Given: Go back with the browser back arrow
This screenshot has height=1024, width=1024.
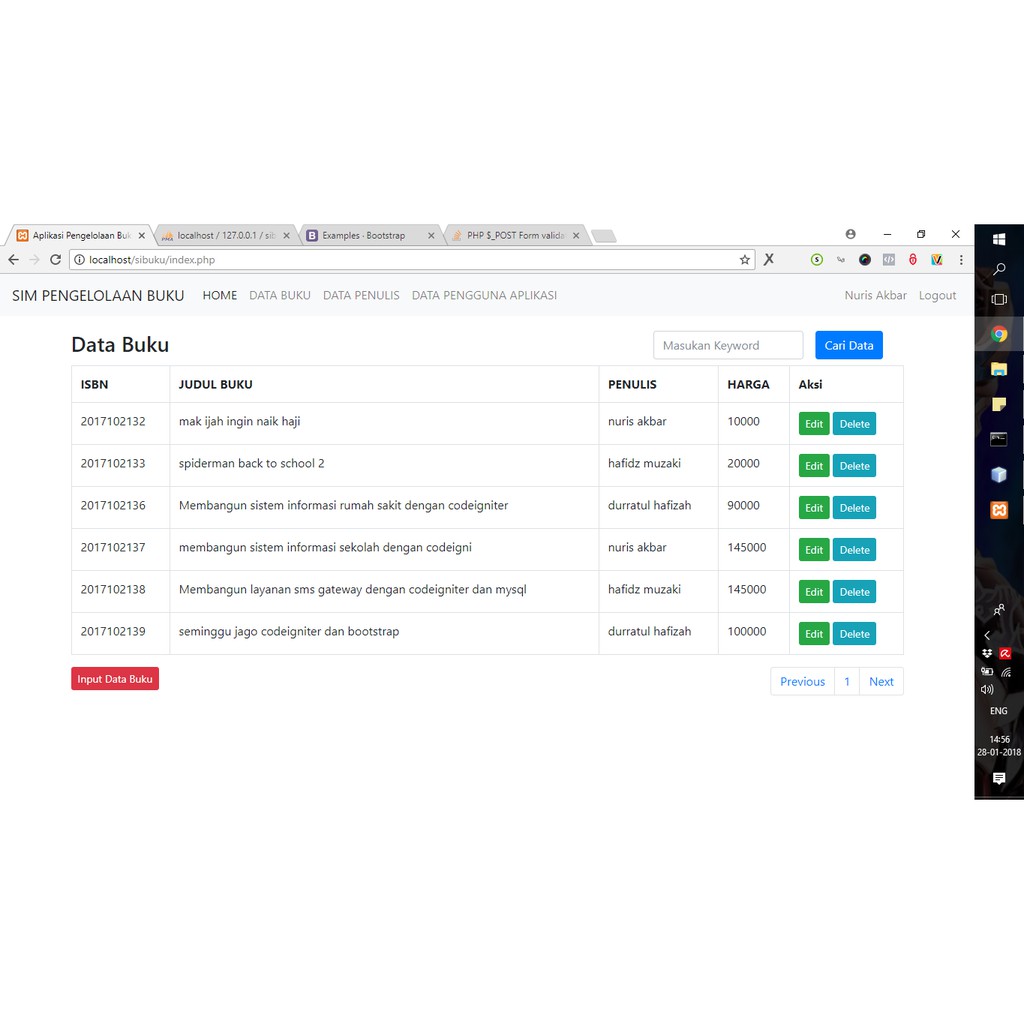Looking at the screenshot, I should pos(14,260).
